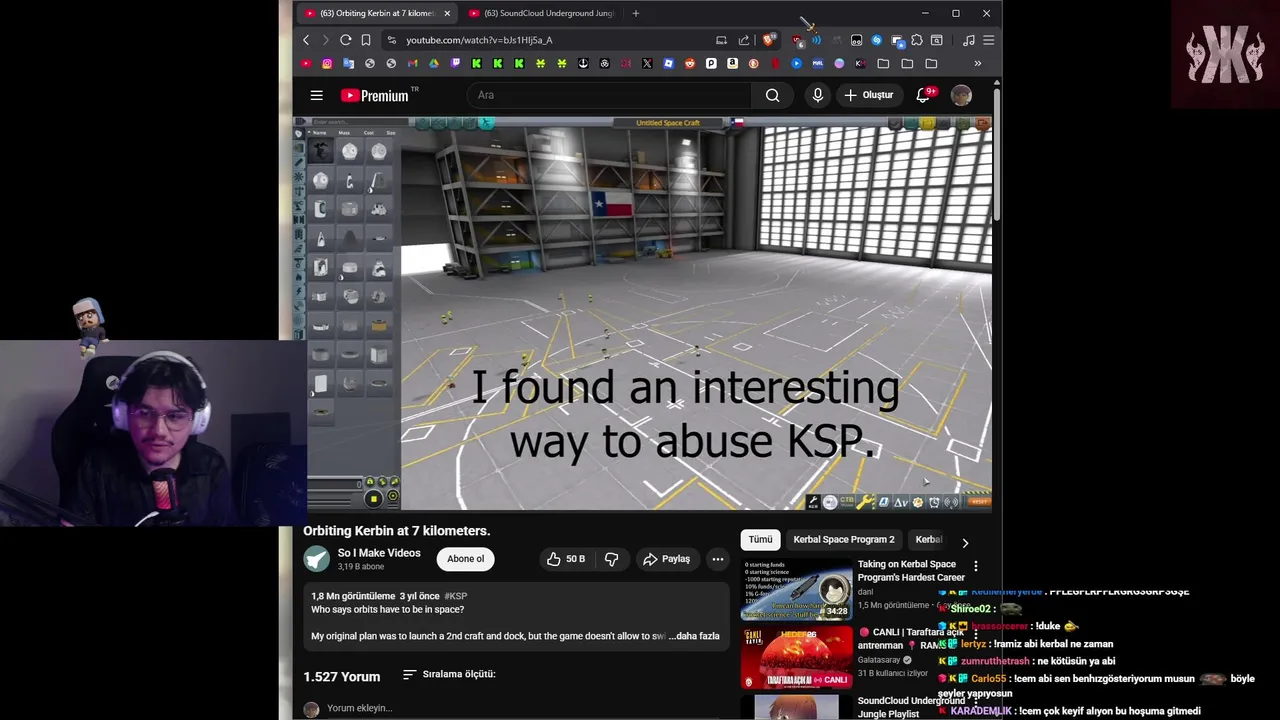Open Taking on Kerbal Space Program's Hardest Career
Viewport: 1280px width, 720px height.
(911, 570)
